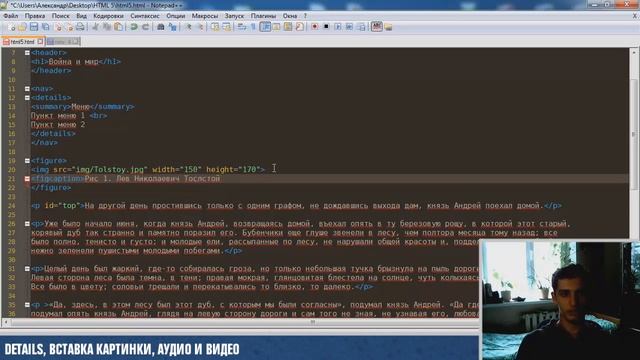The width and height of the screenshot is (640, 360).
Task: Click the webcam video overlay
Action: point(560,300)
